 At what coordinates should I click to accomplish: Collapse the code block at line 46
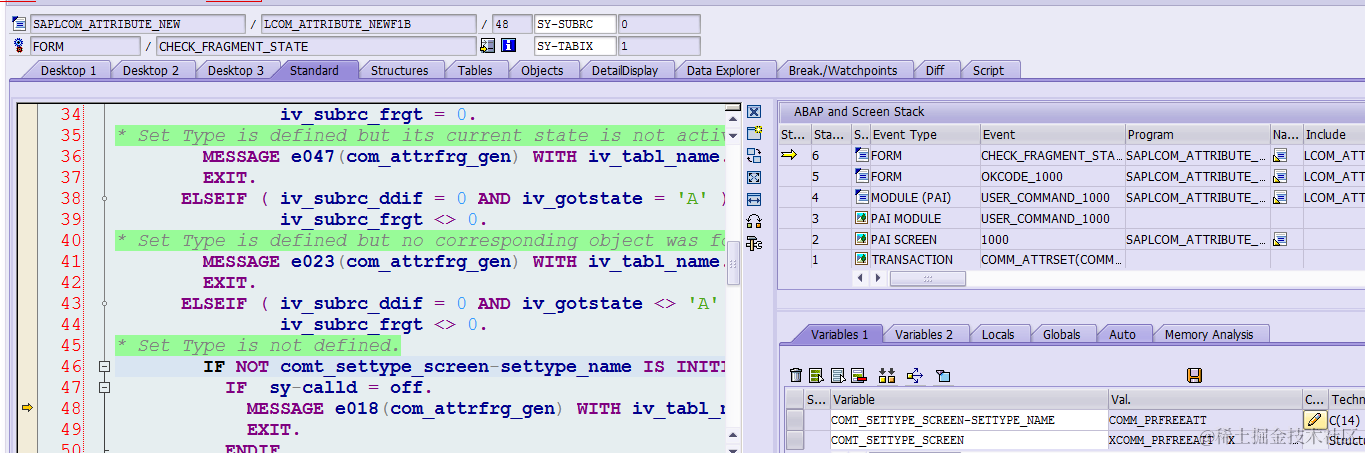(x=104, y=367)
